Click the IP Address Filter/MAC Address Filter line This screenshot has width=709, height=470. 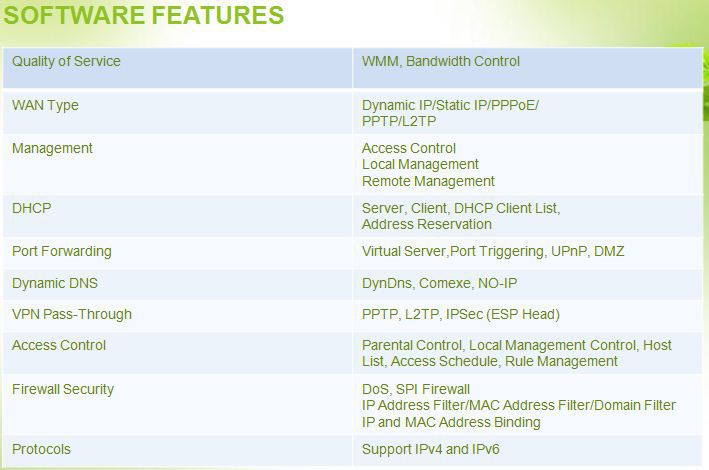(x=519, y=405)
